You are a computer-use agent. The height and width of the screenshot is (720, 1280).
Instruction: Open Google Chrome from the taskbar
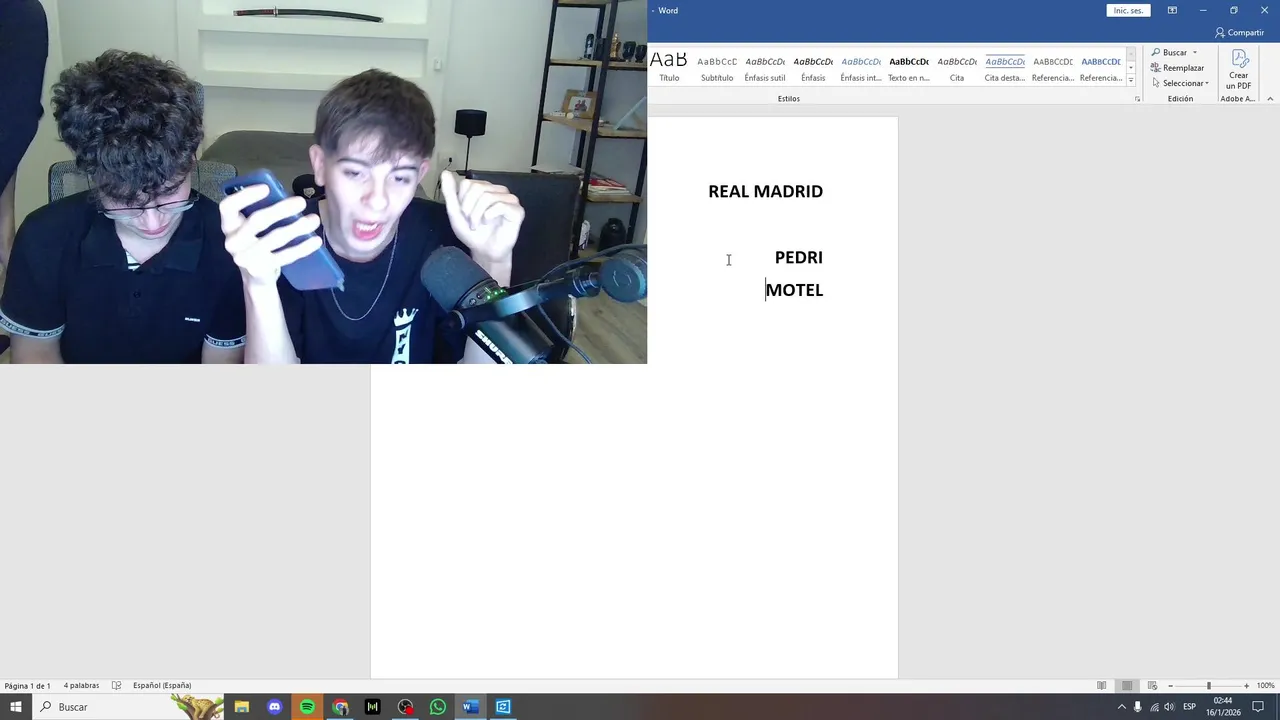(341, 707)
